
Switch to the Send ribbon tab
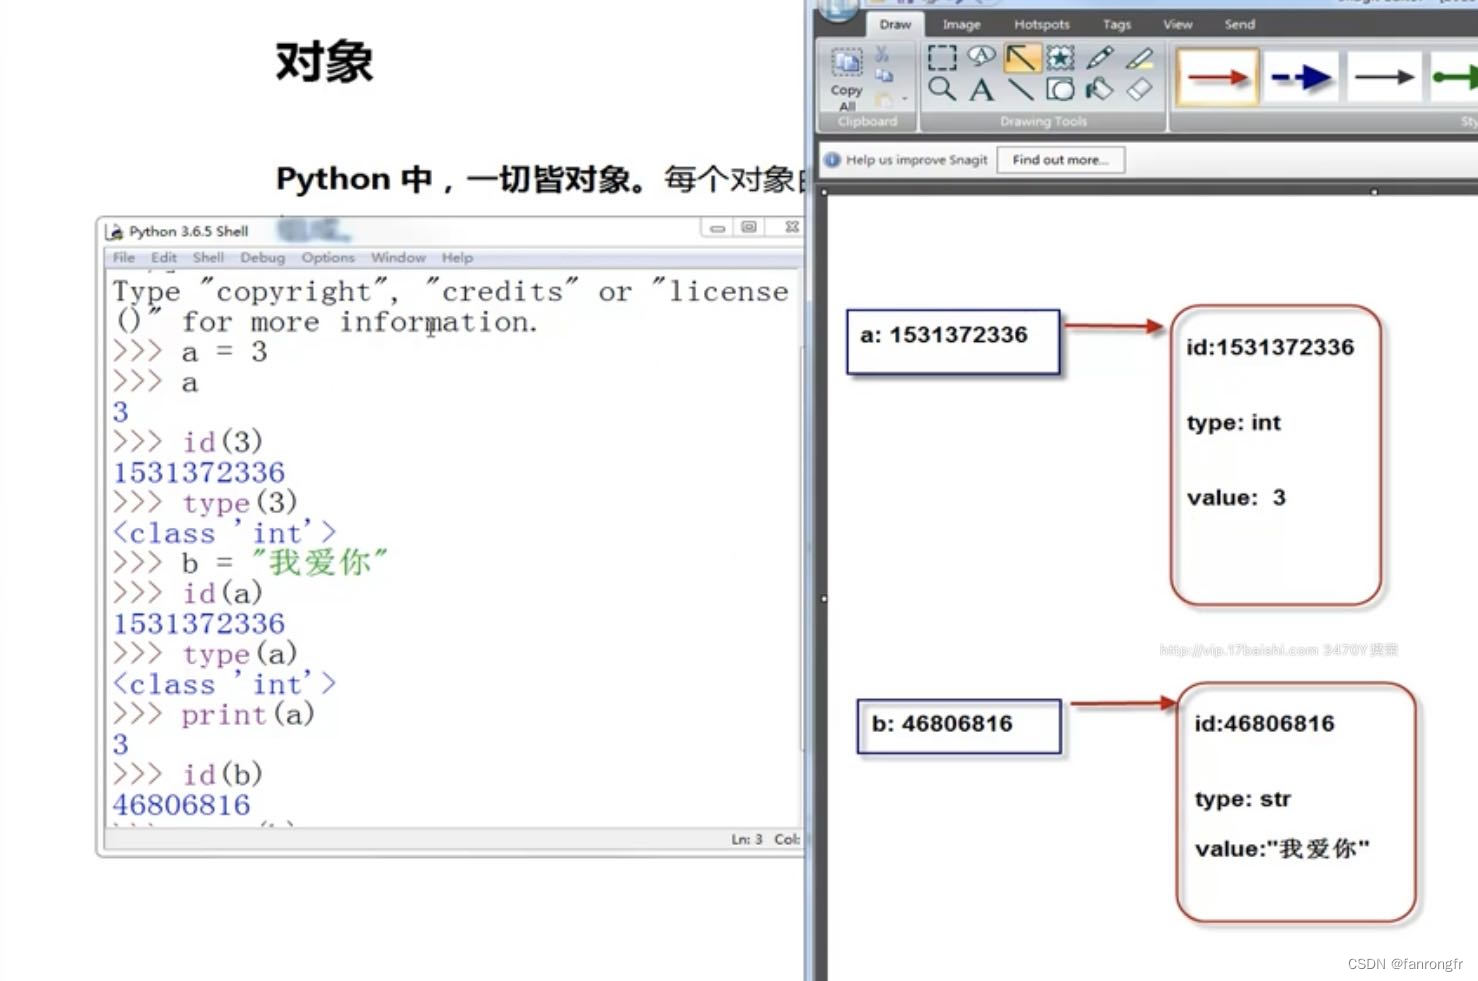(1239, 24)
